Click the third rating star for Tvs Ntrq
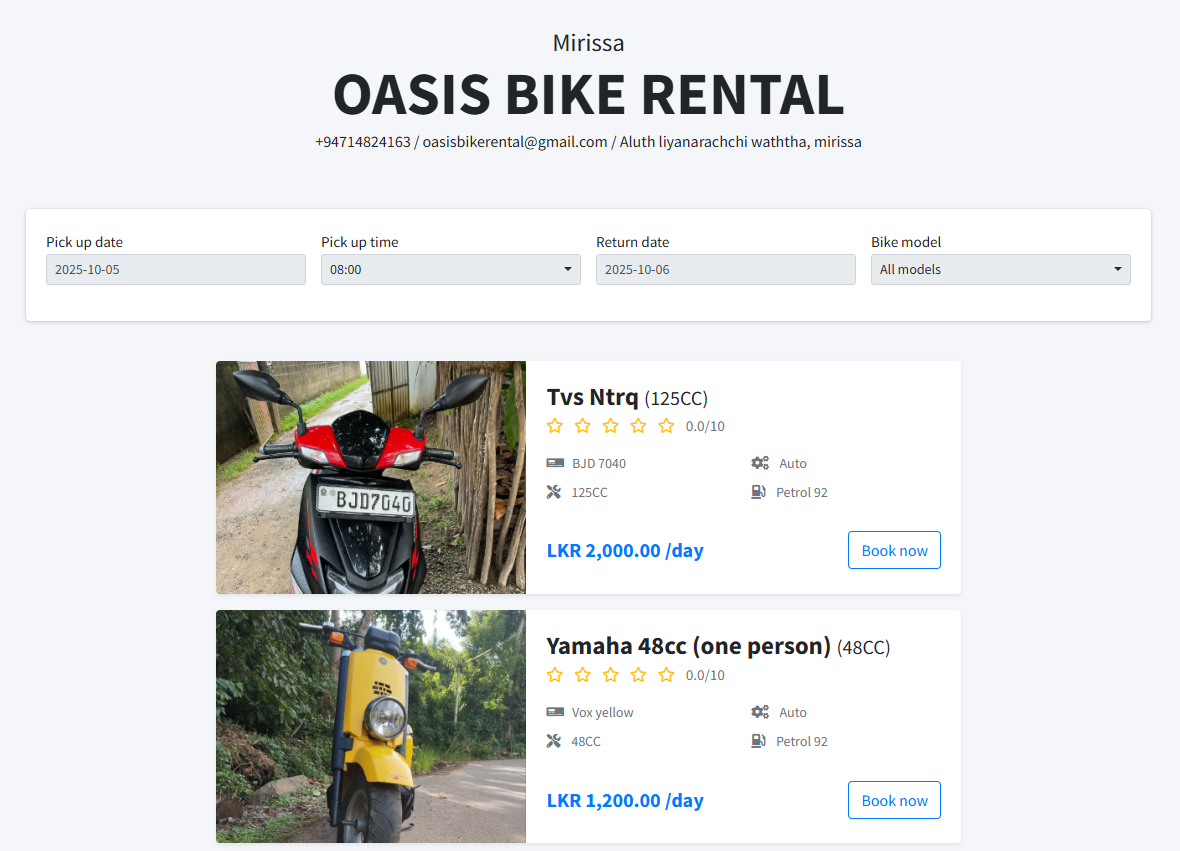This screenshot has height=851, width=1180. pos(611,426)
